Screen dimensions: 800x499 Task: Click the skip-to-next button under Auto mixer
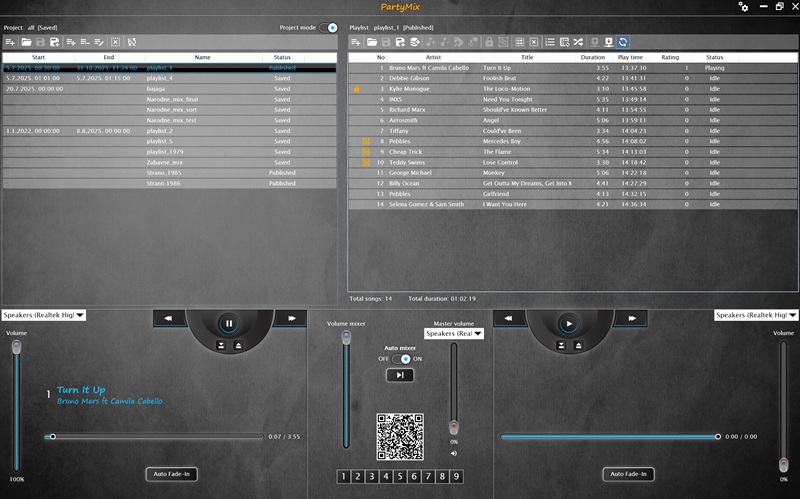(x=399, y=375)
